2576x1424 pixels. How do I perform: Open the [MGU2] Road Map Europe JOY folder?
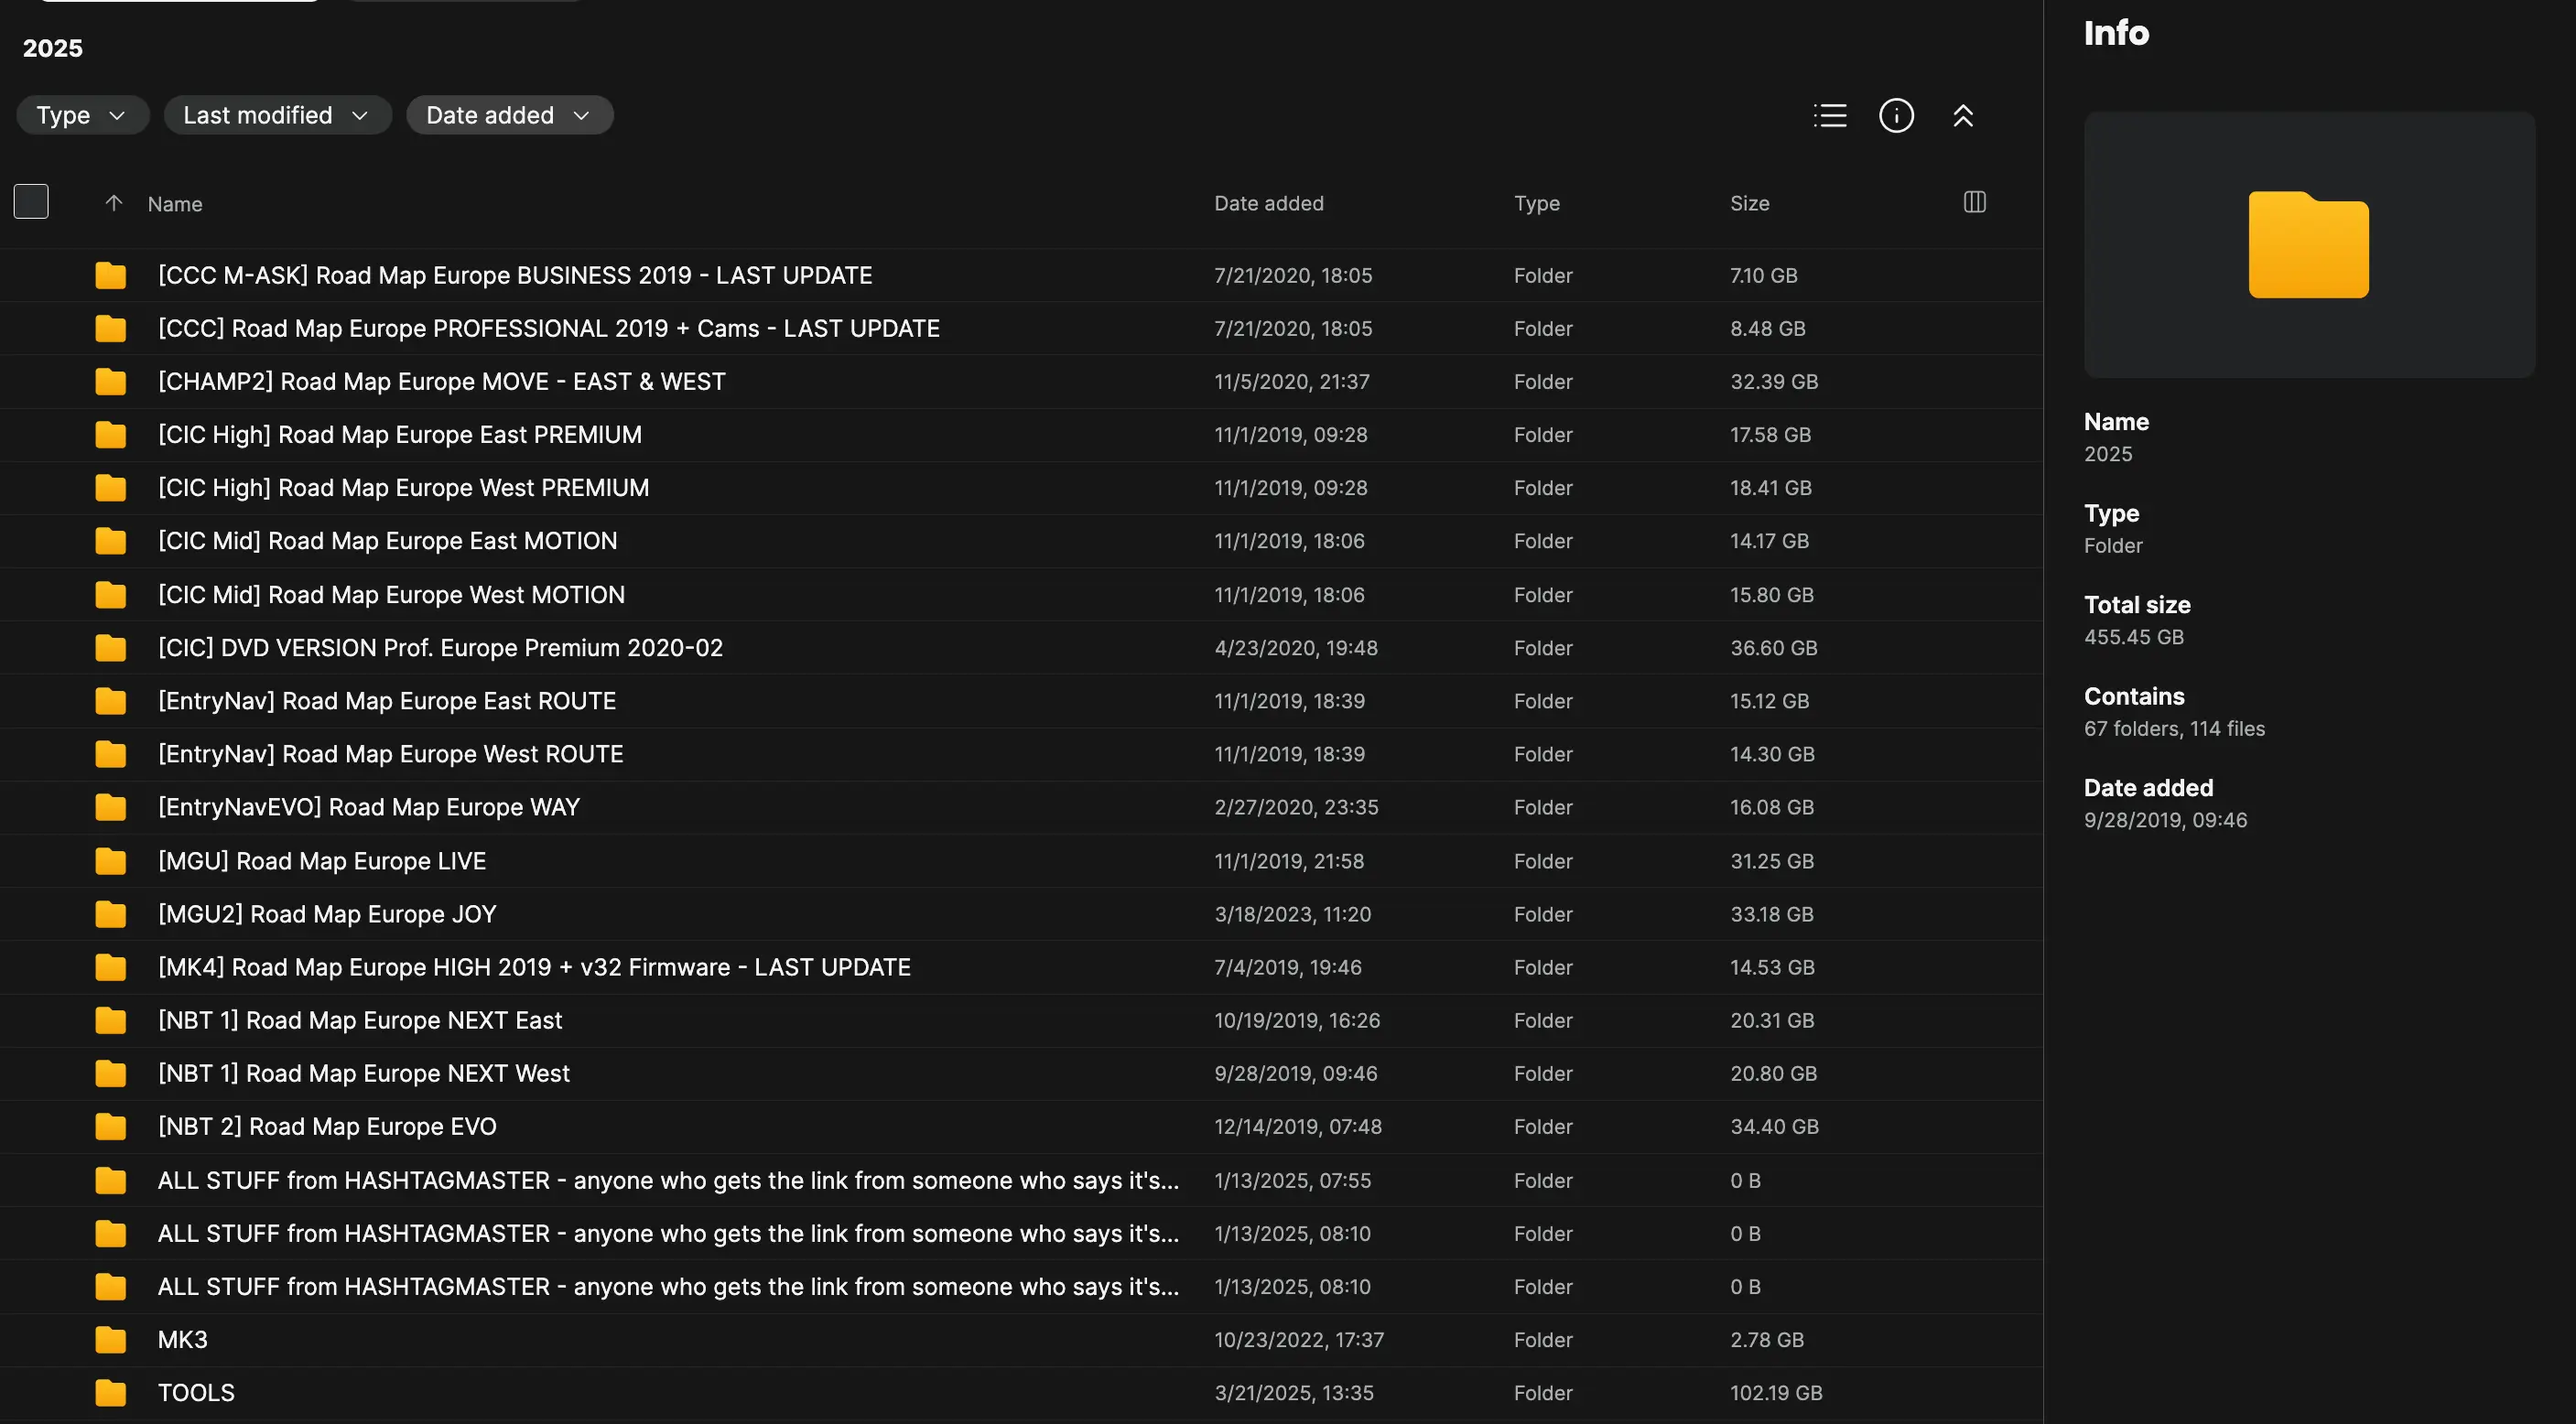click(327, 914)
